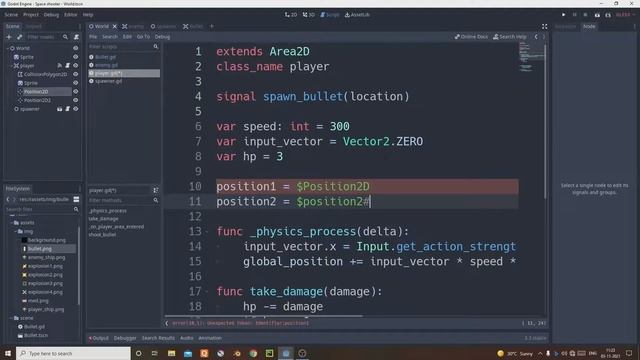Switch to 2D workspace

tap(291, 15)
